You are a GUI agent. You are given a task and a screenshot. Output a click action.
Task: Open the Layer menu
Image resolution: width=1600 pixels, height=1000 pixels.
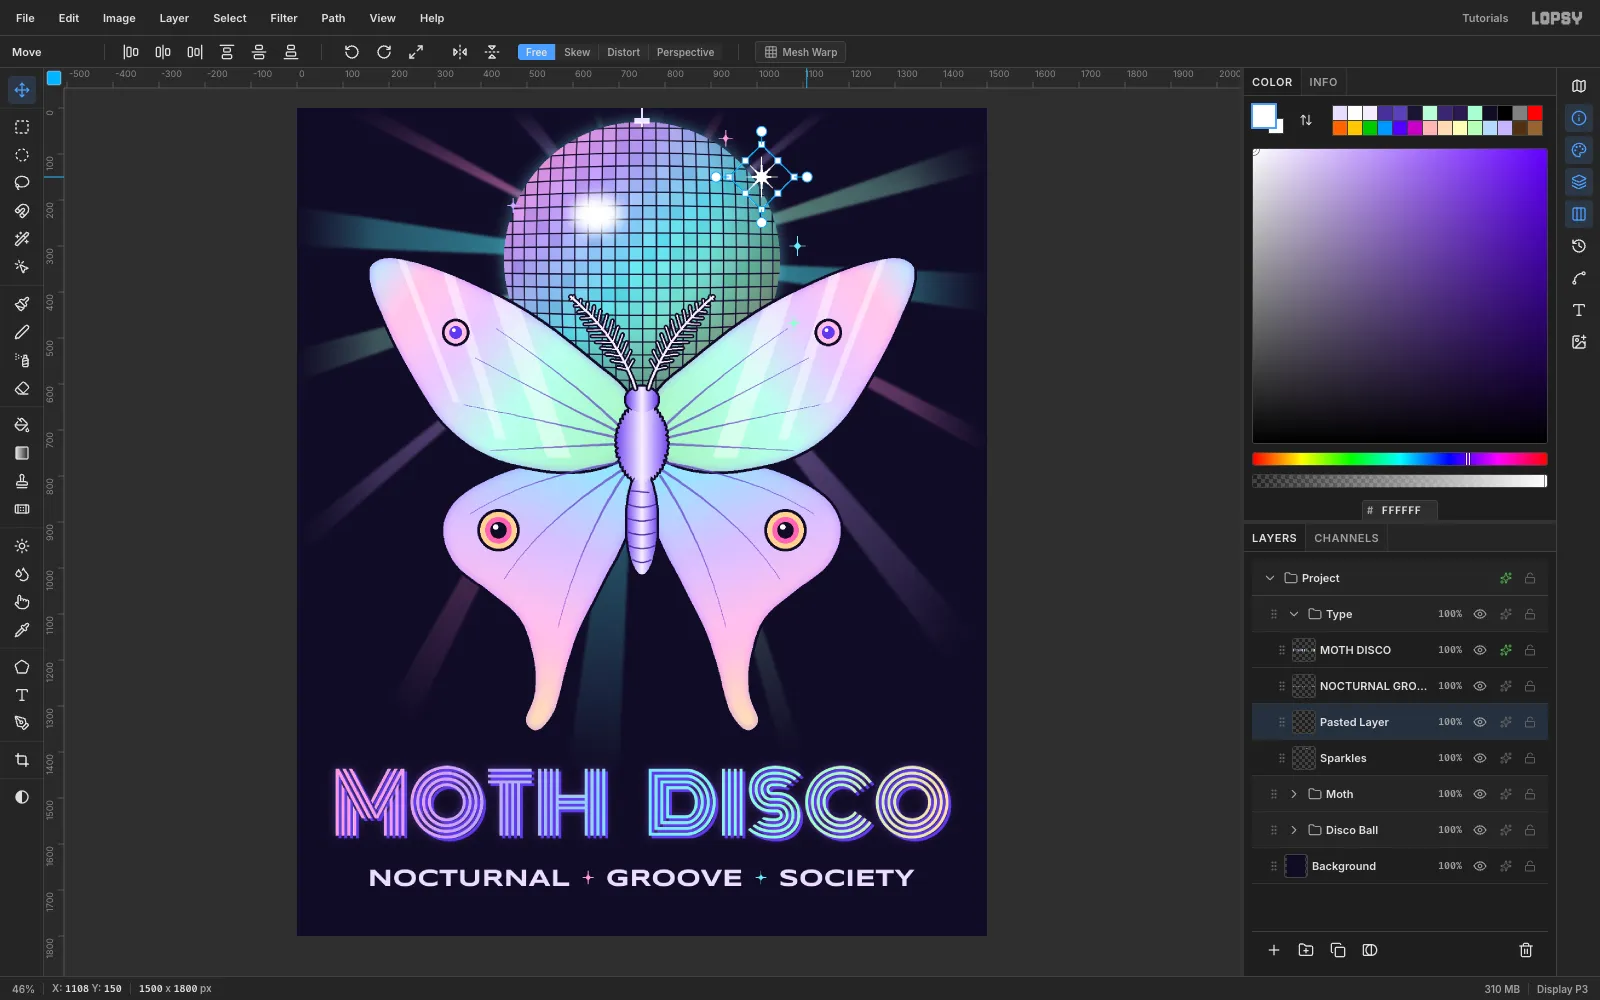(x=174, y=18)
